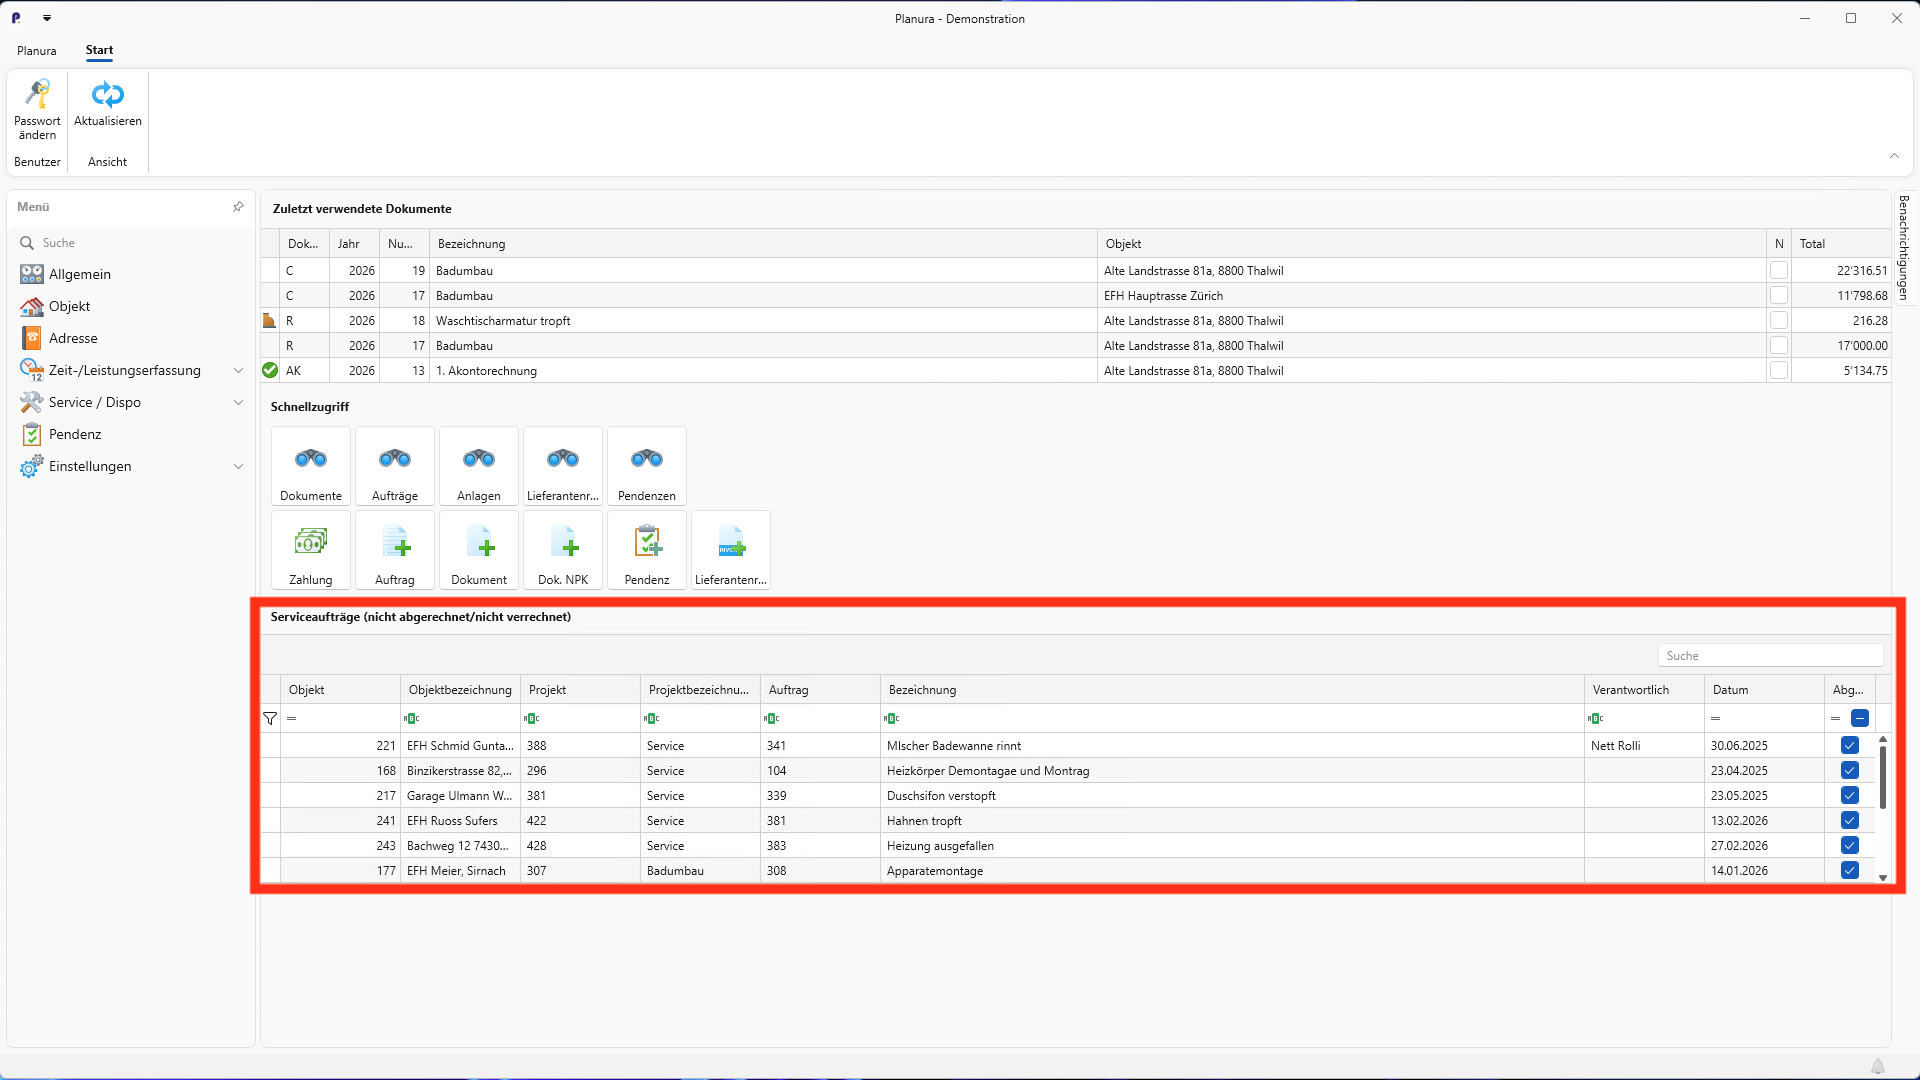This screenshot has height=1080, width=1920.
Task: Open Adresse from the sidebar
Action: tap(74, 338)
